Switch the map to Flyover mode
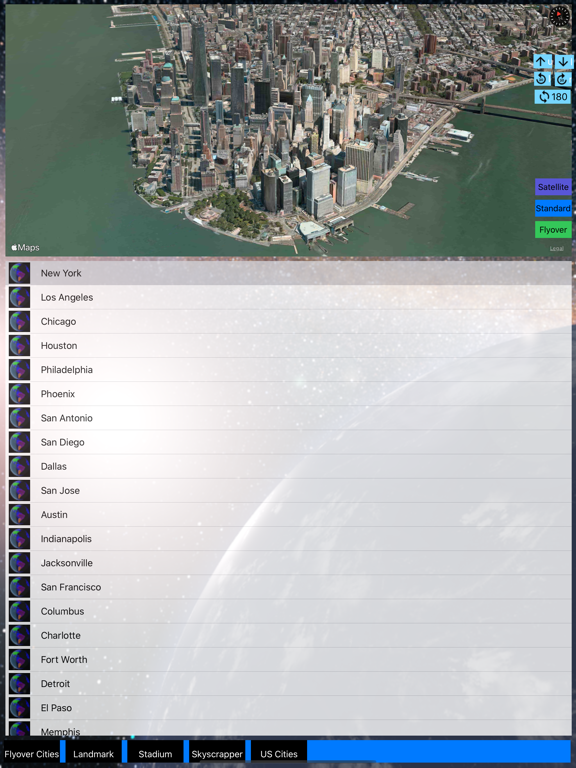This screenshot has width=576, height=768. 553,230
